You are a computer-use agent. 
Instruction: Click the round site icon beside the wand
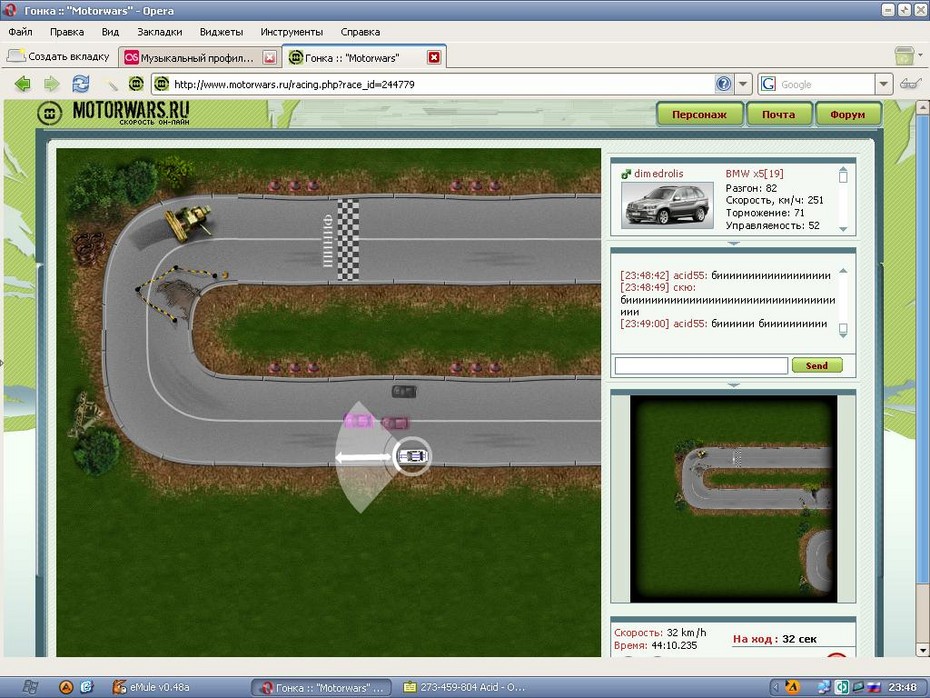pyautogui.click(x=136, y=84)
